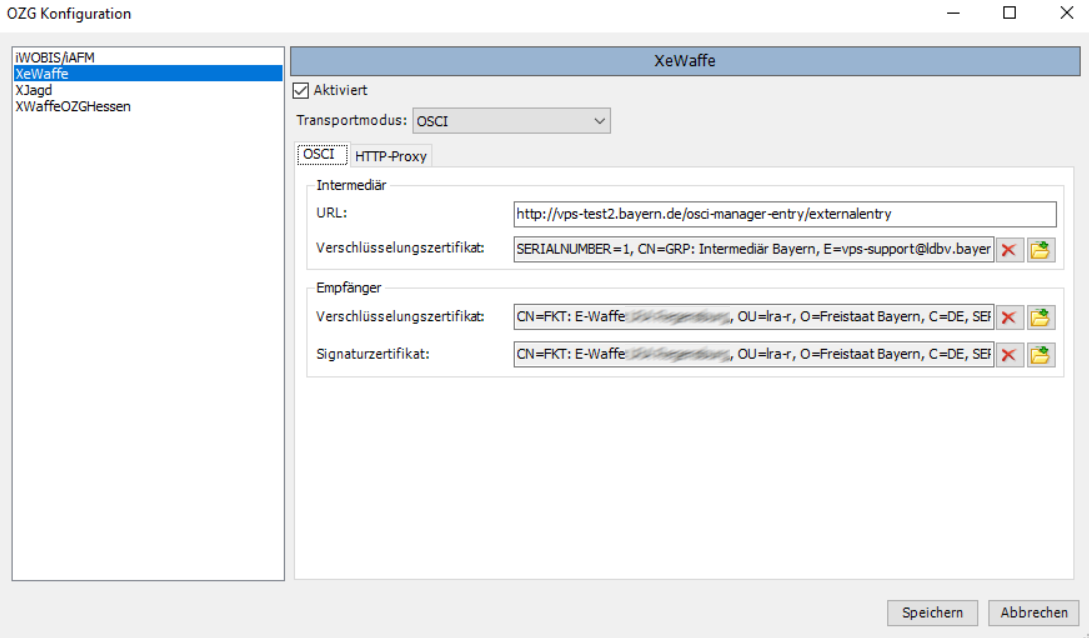Viewport: 1089px width, 638px height.
Task: Focus the Intermediär Verschlüsselungszertifikat text field
Action: click(x=753, y=250)
